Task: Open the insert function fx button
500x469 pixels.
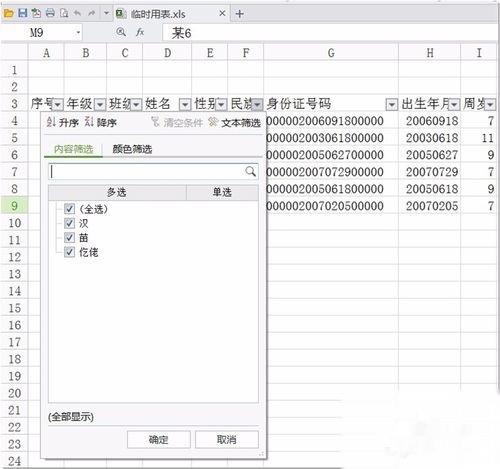Action: 140,32
